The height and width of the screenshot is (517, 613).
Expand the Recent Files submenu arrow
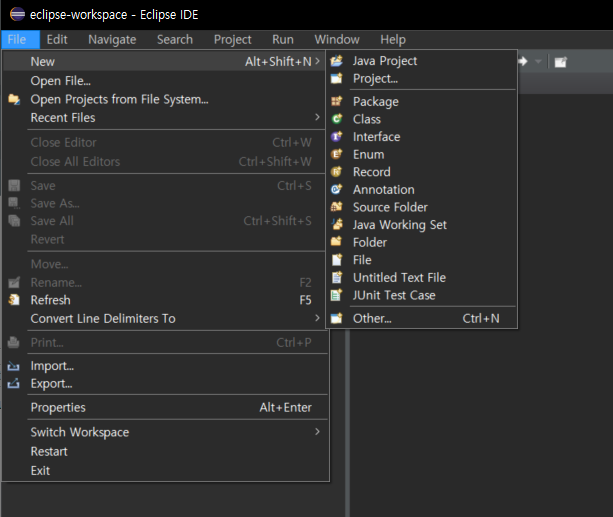tap(317, 117)
